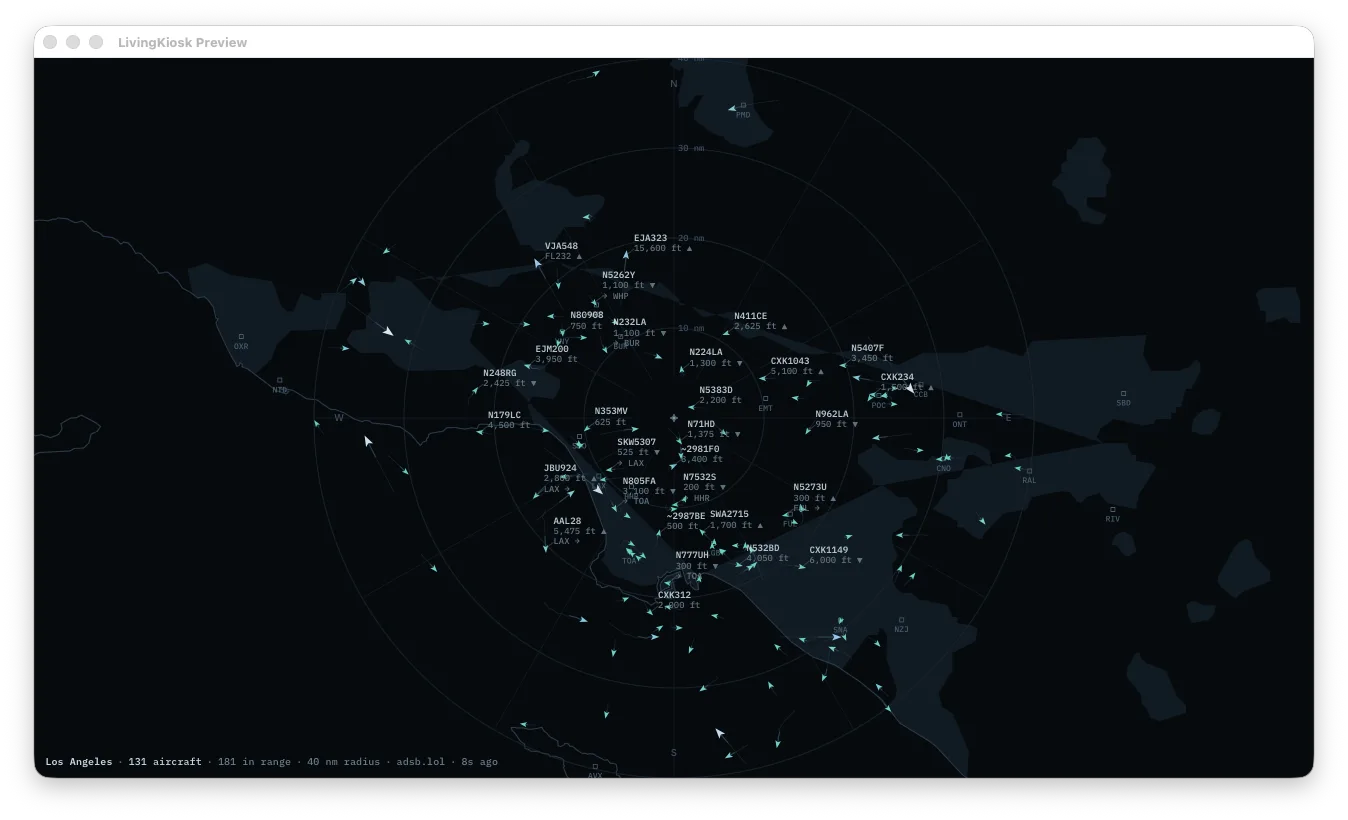Select the CXK1043 aircraft arrow icon
The height and width of the screenshot is (820, 1348).
(x=763, y=377)
